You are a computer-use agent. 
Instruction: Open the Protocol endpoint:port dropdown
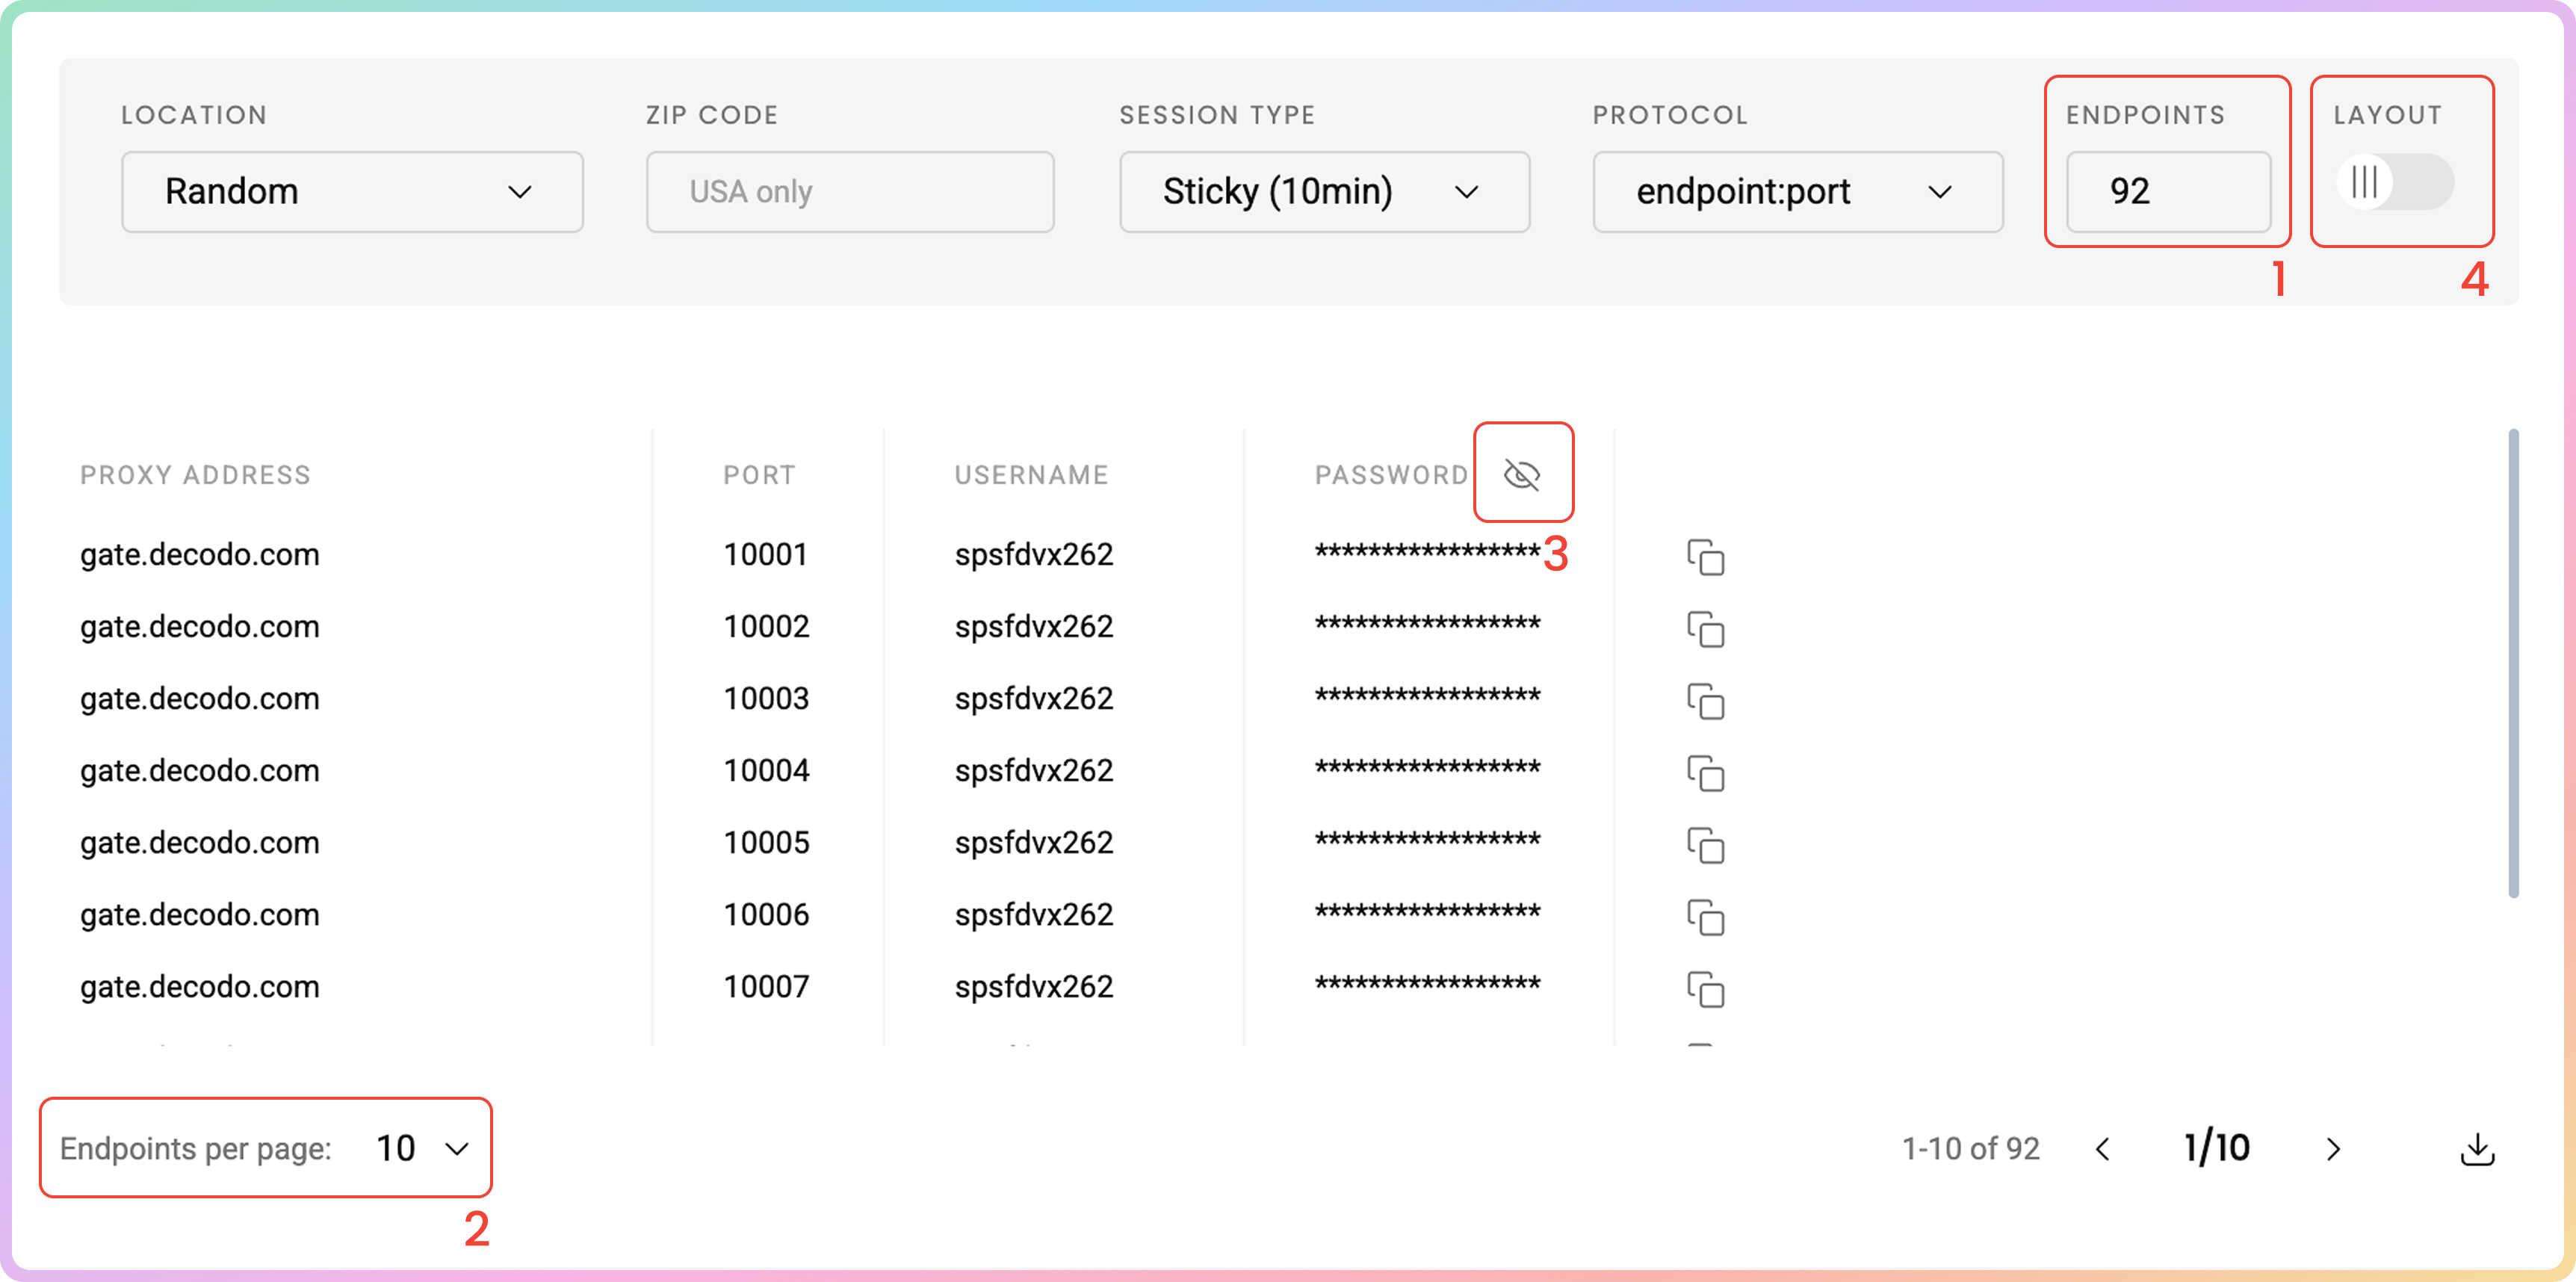pos(1797,192)
